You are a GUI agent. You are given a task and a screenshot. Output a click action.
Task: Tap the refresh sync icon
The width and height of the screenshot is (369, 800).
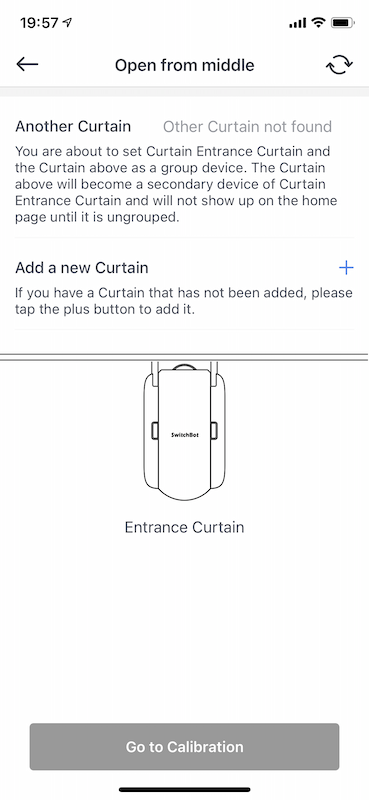(339, 65)
